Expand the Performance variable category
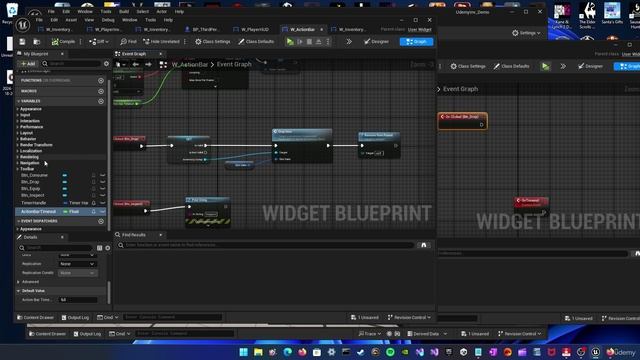This screenshot has height=360, width=640. 18,127
